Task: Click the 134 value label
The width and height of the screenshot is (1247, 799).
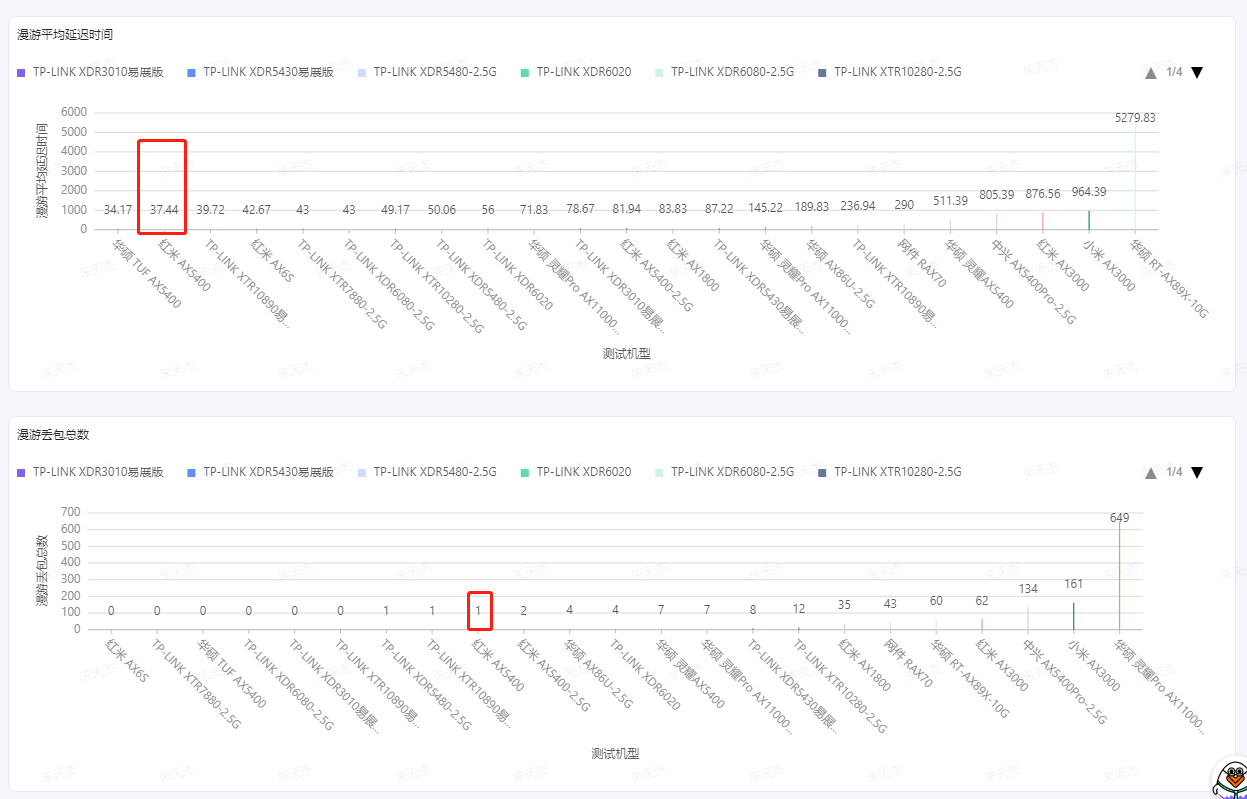Action: coord(1028,588)
